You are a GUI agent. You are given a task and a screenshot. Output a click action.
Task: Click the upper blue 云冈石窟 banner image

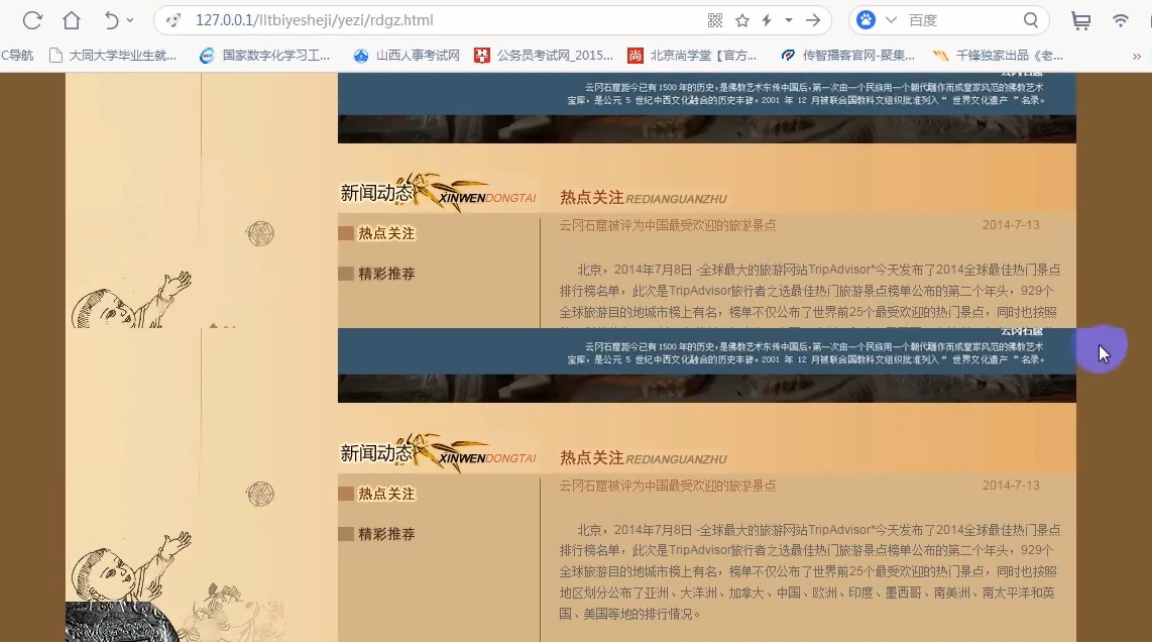click(x=707, y=107)
